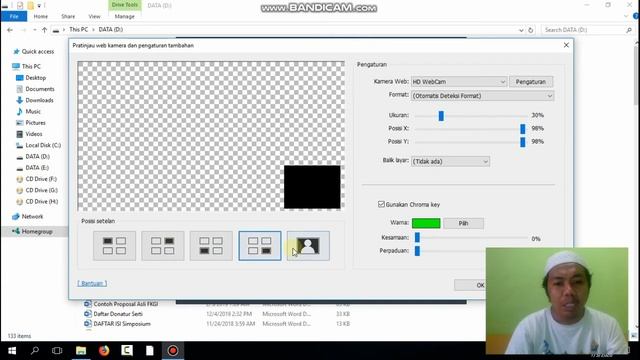Select file Contoh Proposal Asli FKGI
Viewport: 640px width, 360px height.
[126, 304]
